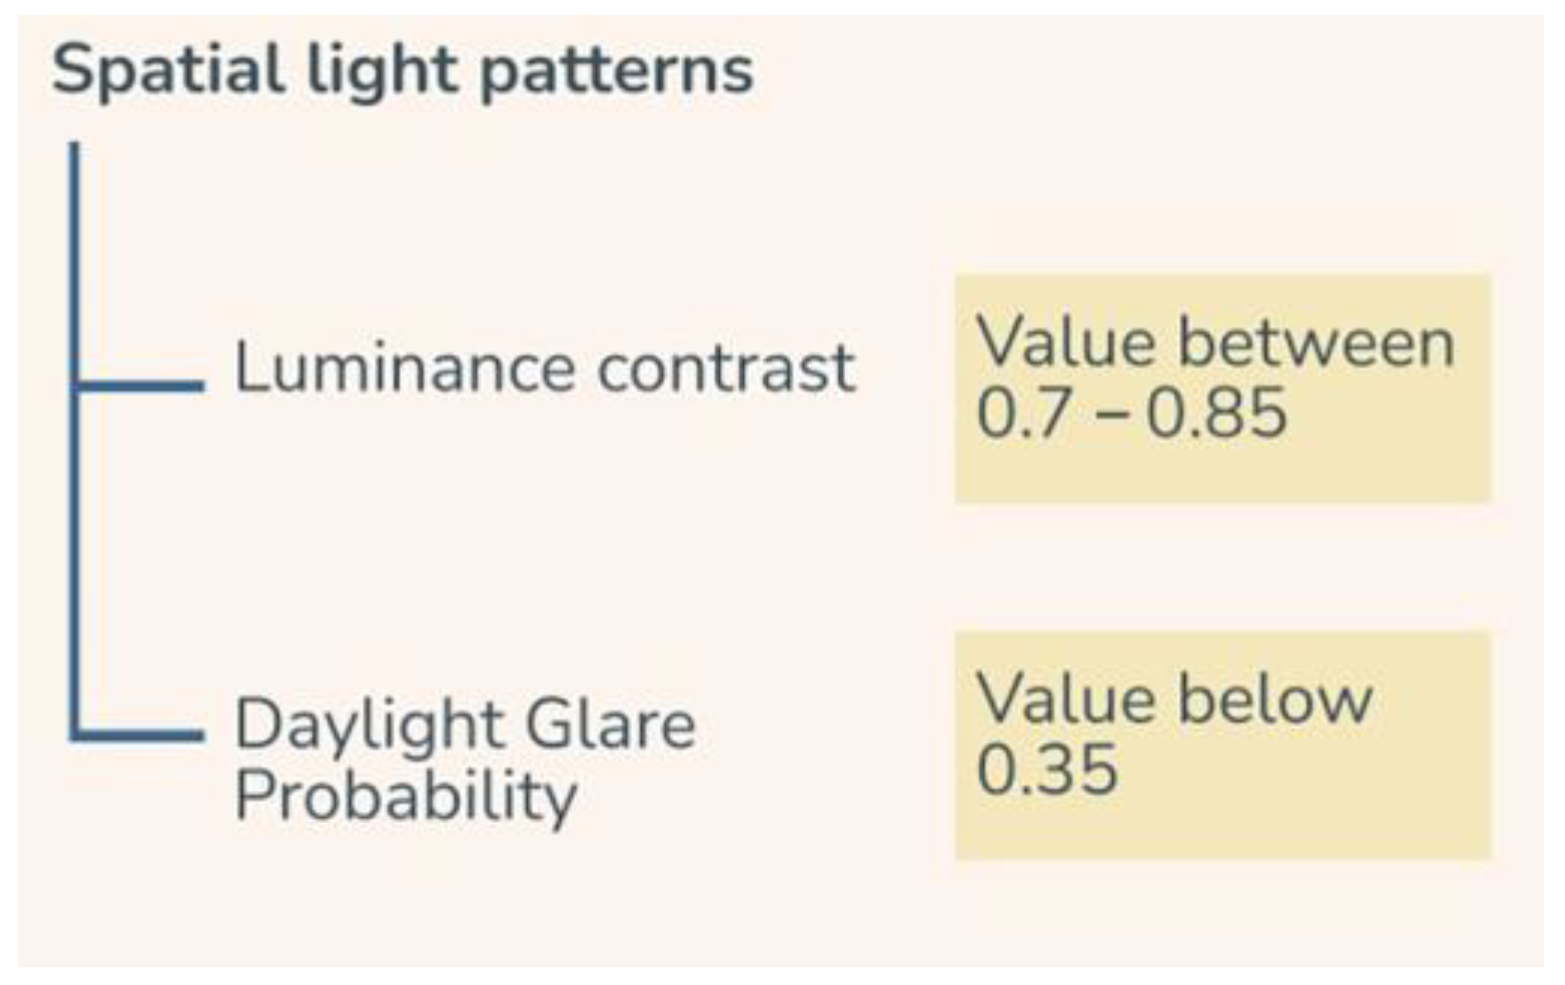Select the "Luminance contrast" tree item
This screenshot has width=1565, height=985.
tap(544, 368)
